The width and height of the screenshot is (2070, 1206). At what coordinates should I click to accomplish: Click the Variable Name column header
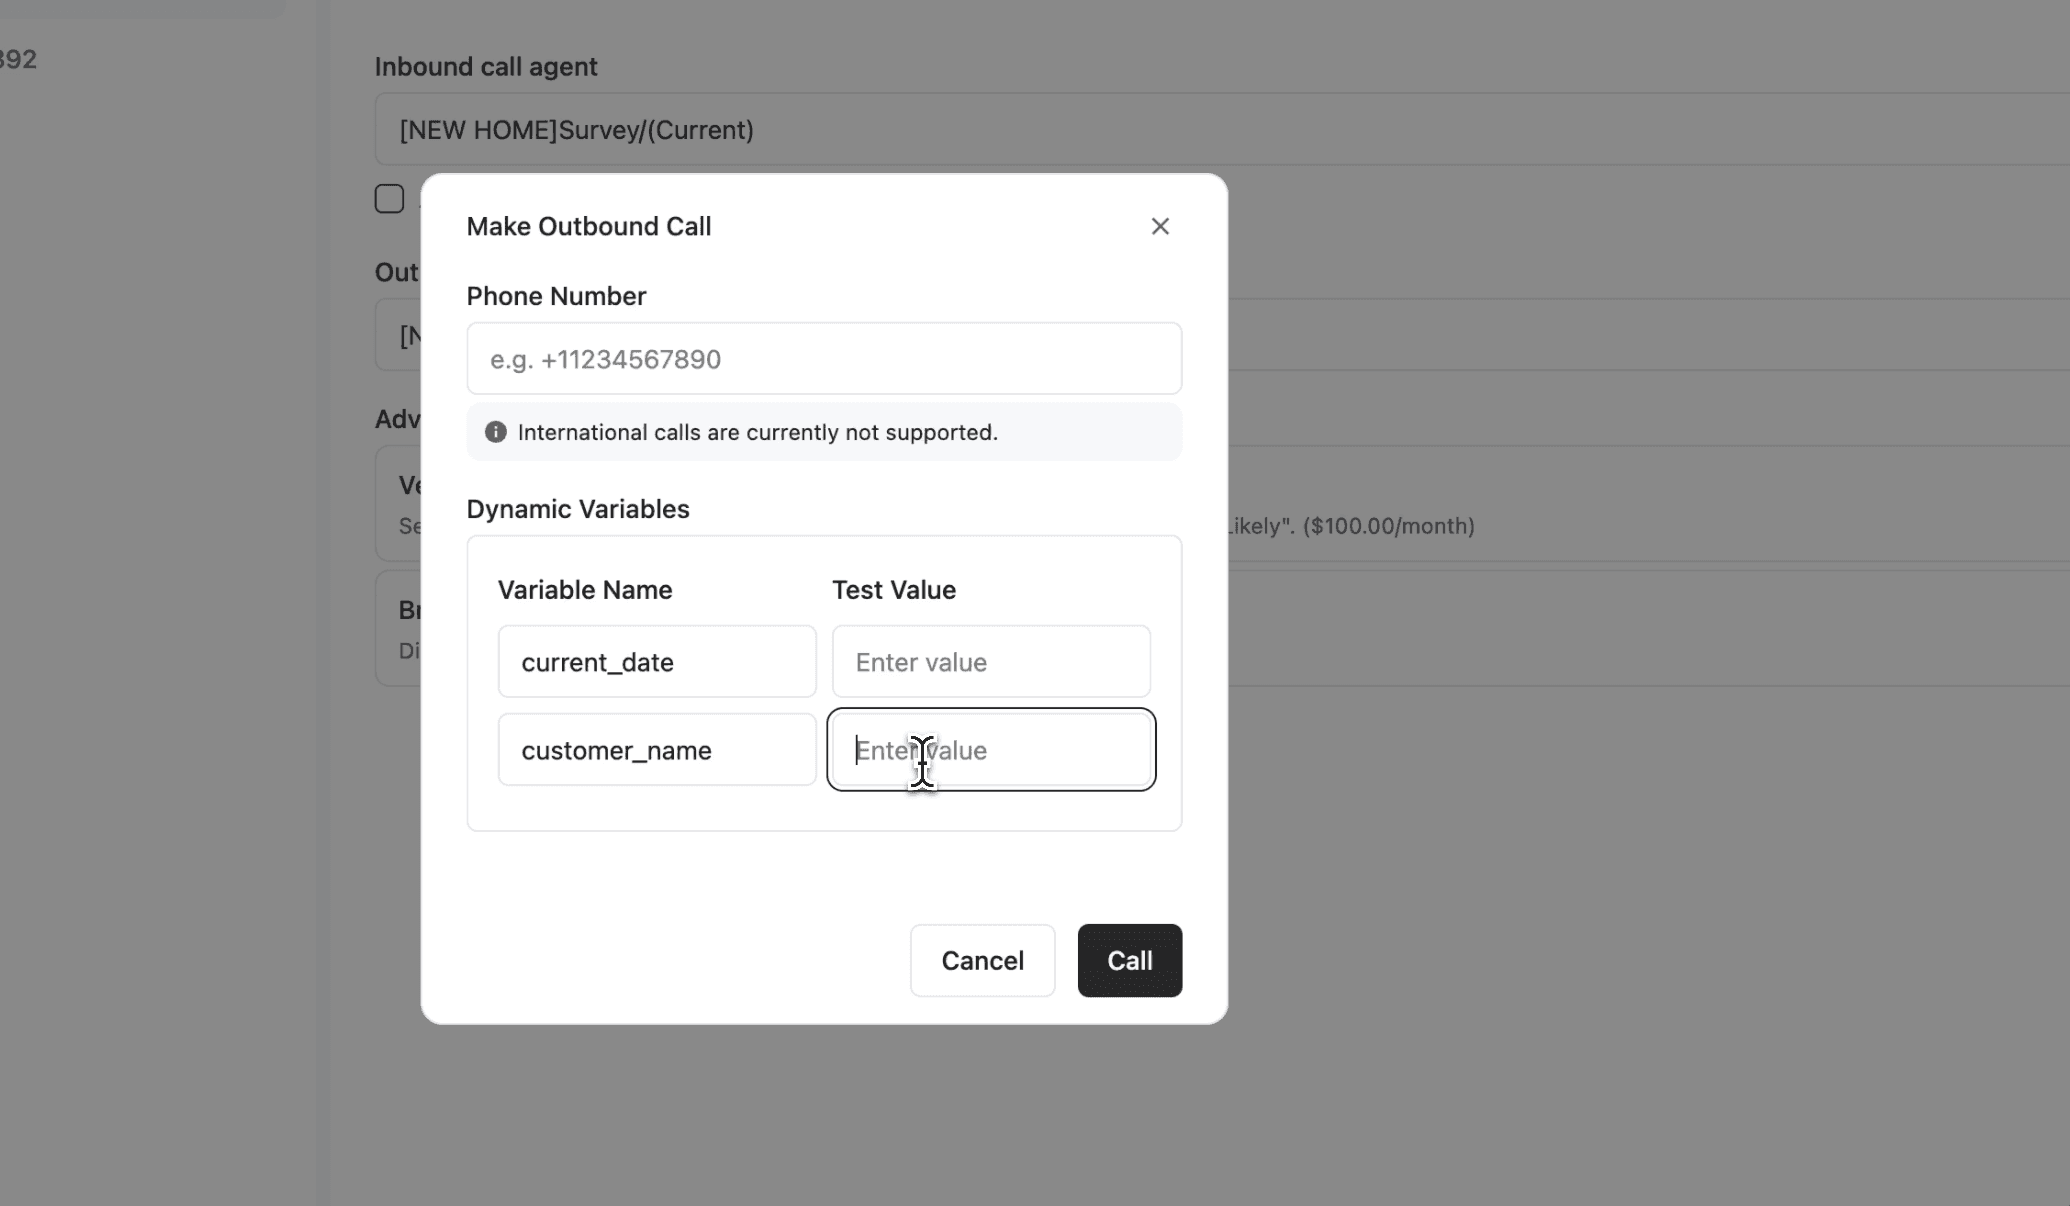click(x=585, y=590)
